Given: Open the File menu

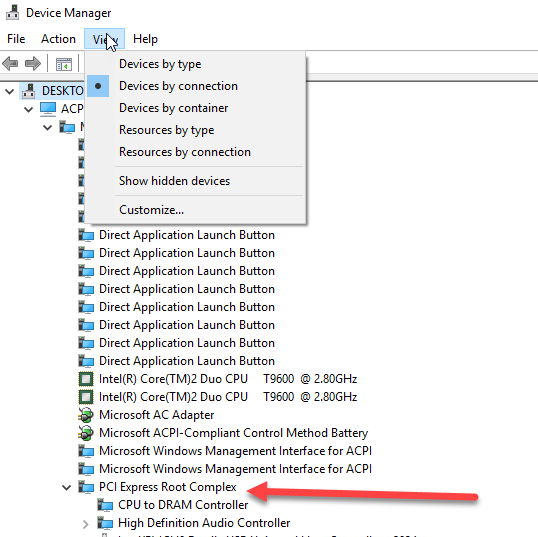Looking at the screenshot, I should 16,39.
